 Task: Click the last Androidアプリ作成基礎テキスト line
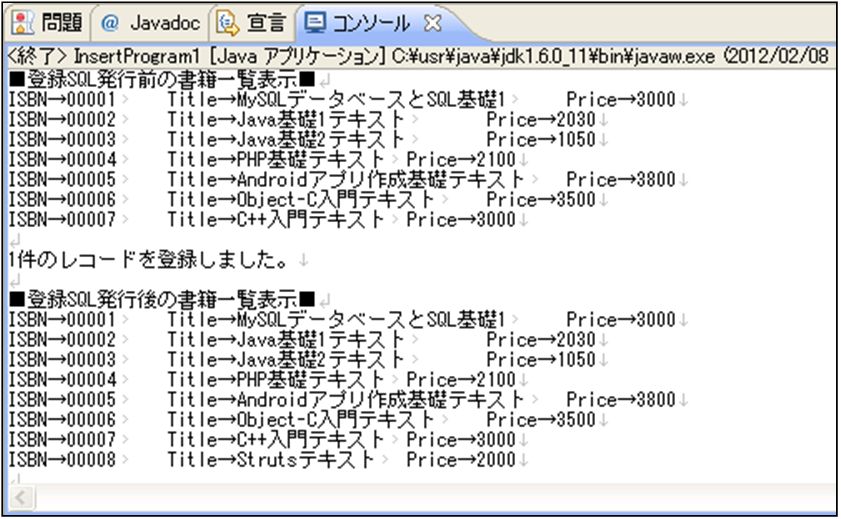[x=340, y=400]
